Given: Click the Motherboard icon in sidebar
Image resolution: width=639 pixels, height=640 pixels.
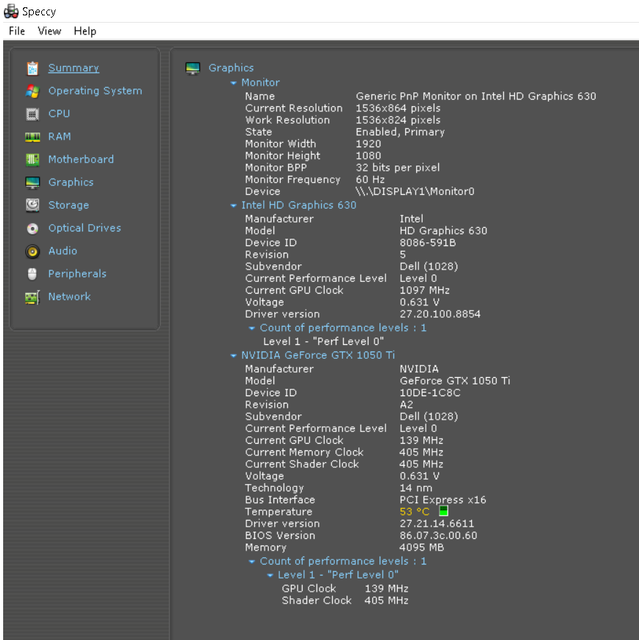Looking at the screenshot, I should click(33, 160).
